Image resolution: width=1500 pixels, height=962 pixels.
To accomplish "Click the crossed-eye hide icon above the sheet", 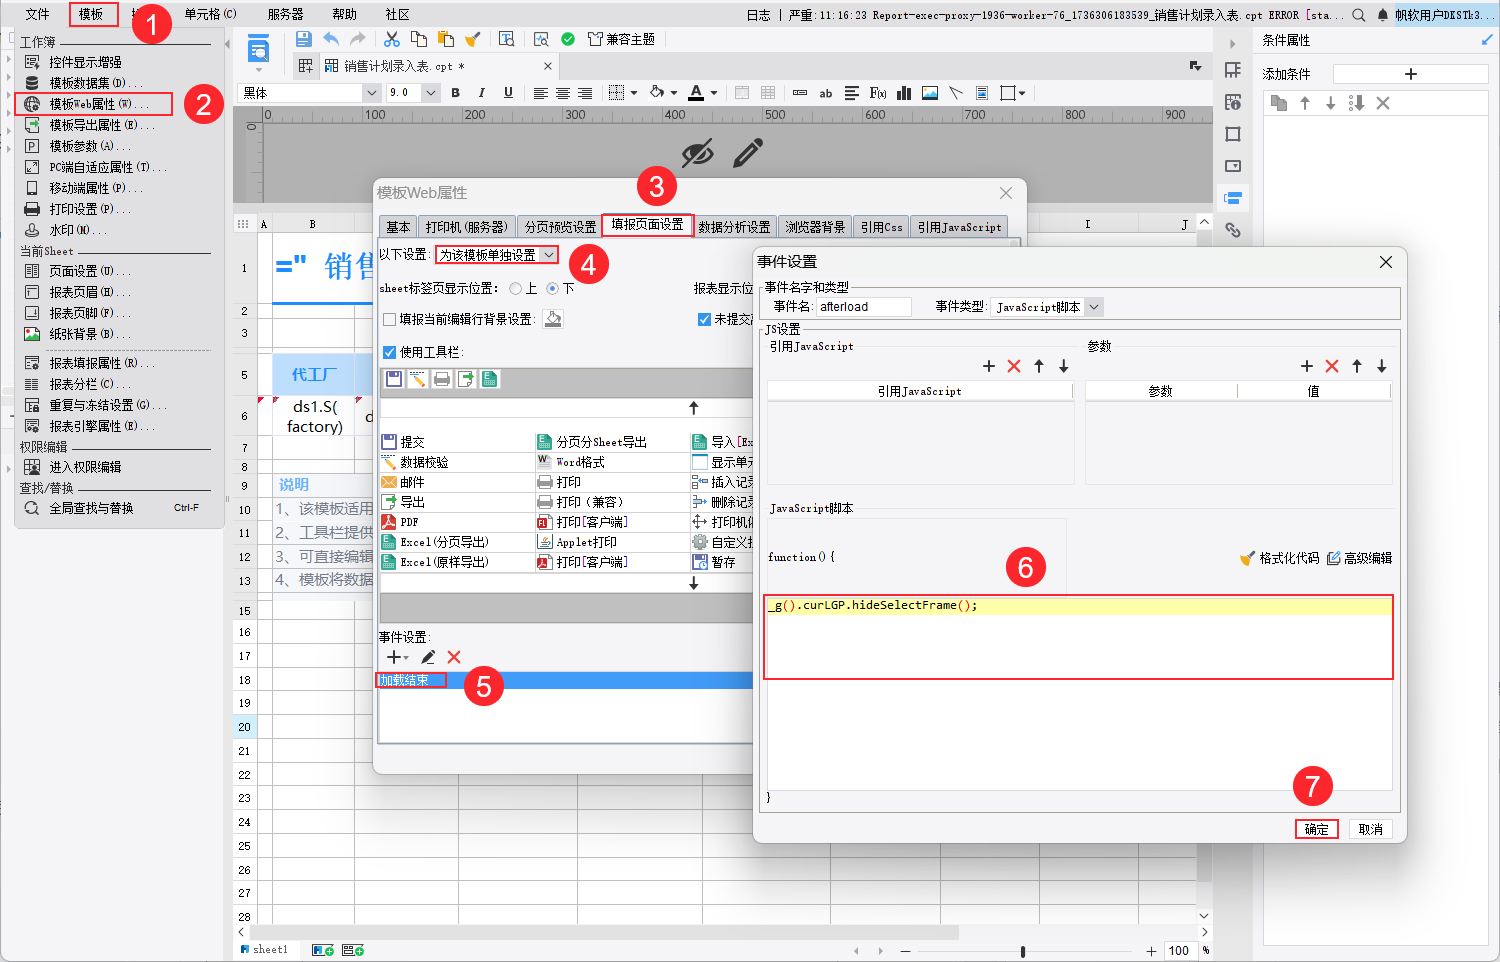I will pyautogui.click(x=698, y=153).
